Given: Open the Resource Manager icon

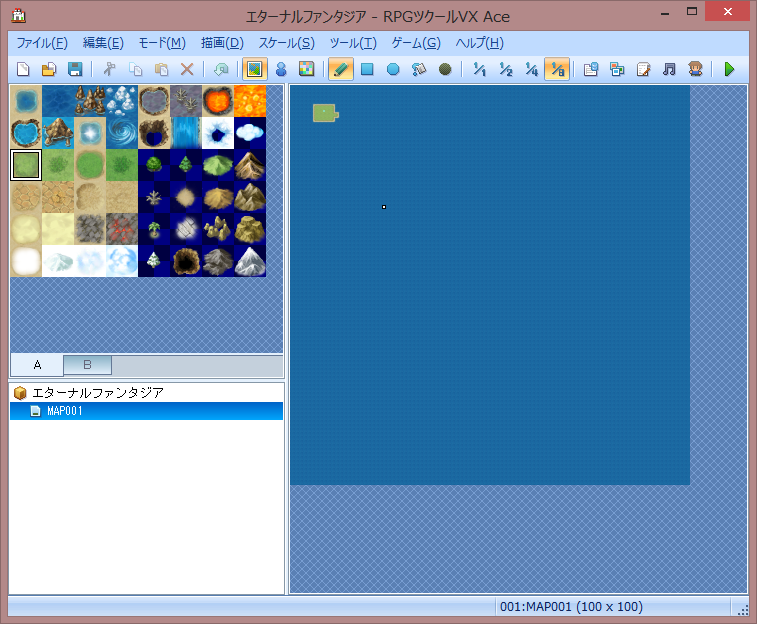Looking at the screenshot, I should (617, 69).
